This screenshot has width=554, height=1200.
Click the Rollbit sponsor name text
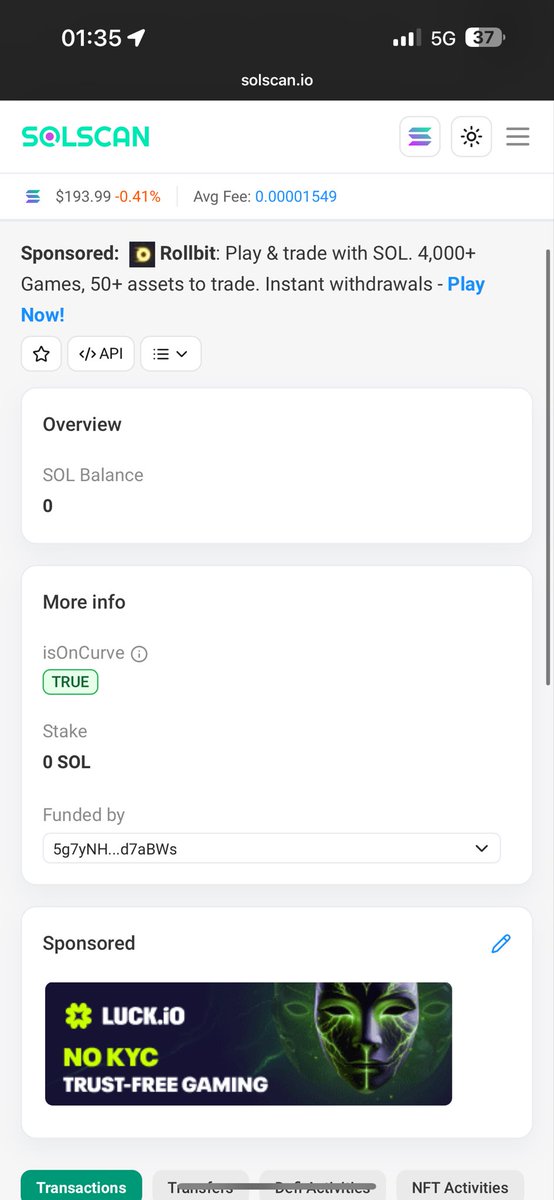tap(187, 254)
